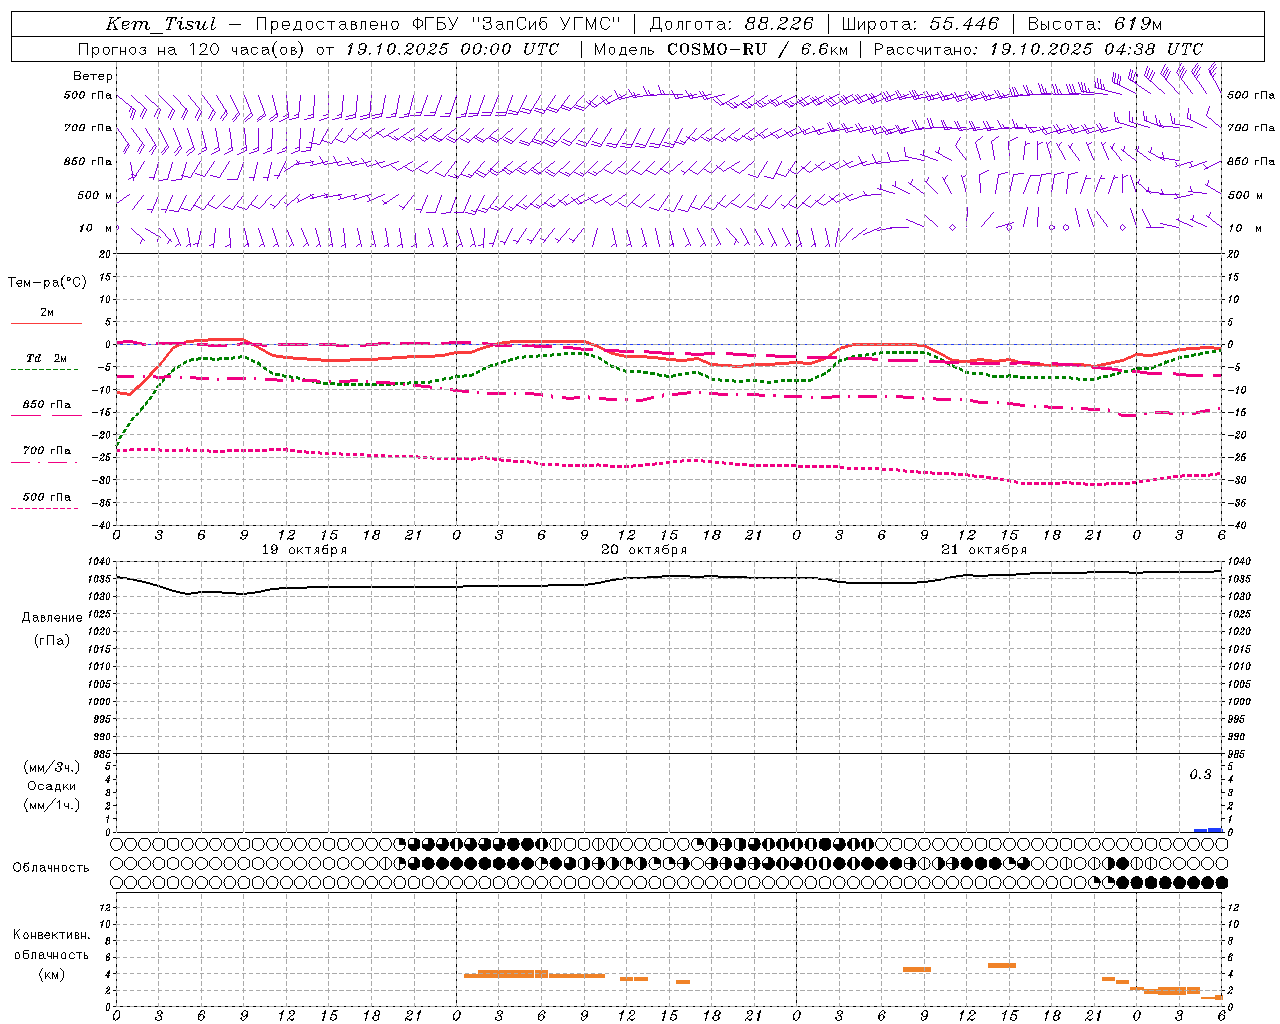Select the provider text ФГБУ "ЗапСиб УГМС"
Viewport: 1280px width, 1024px height.
[x=516, y=25]
